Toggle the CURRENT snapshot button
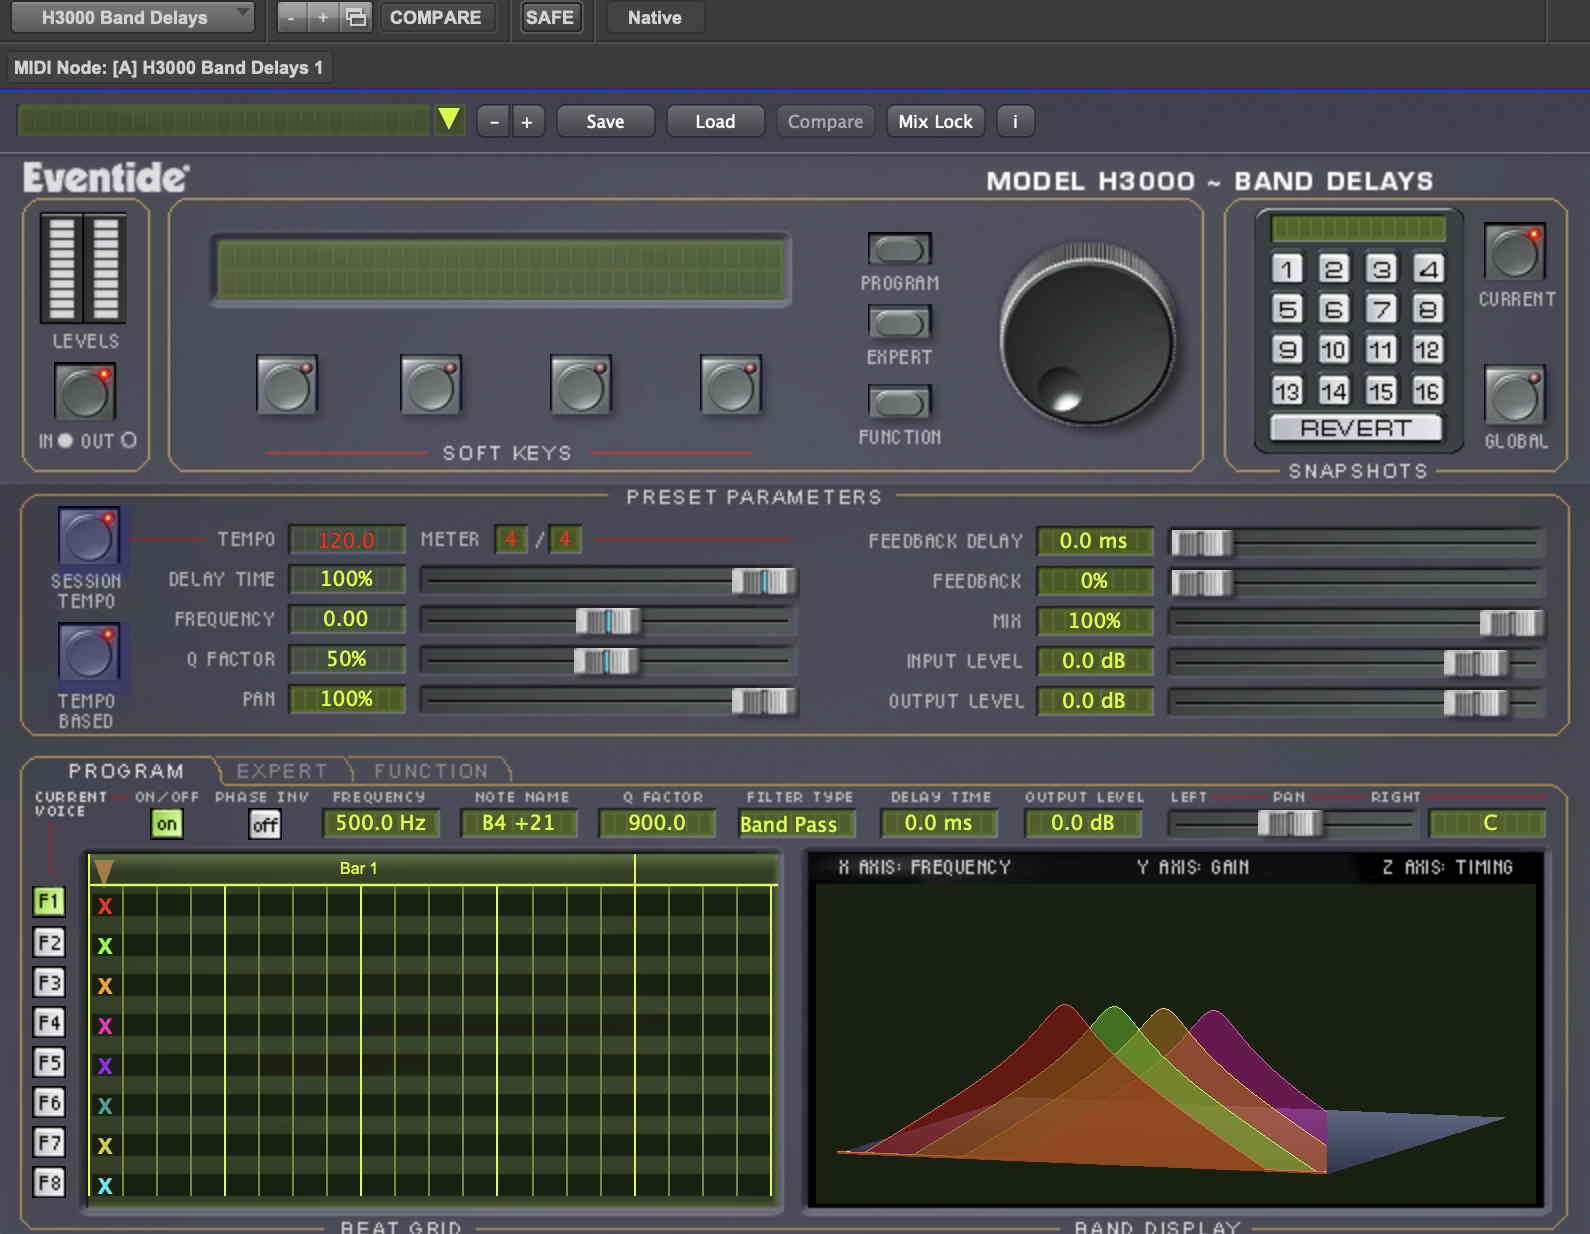This screenshot has width=1590, height=1234. click(x=1514, y=251)
